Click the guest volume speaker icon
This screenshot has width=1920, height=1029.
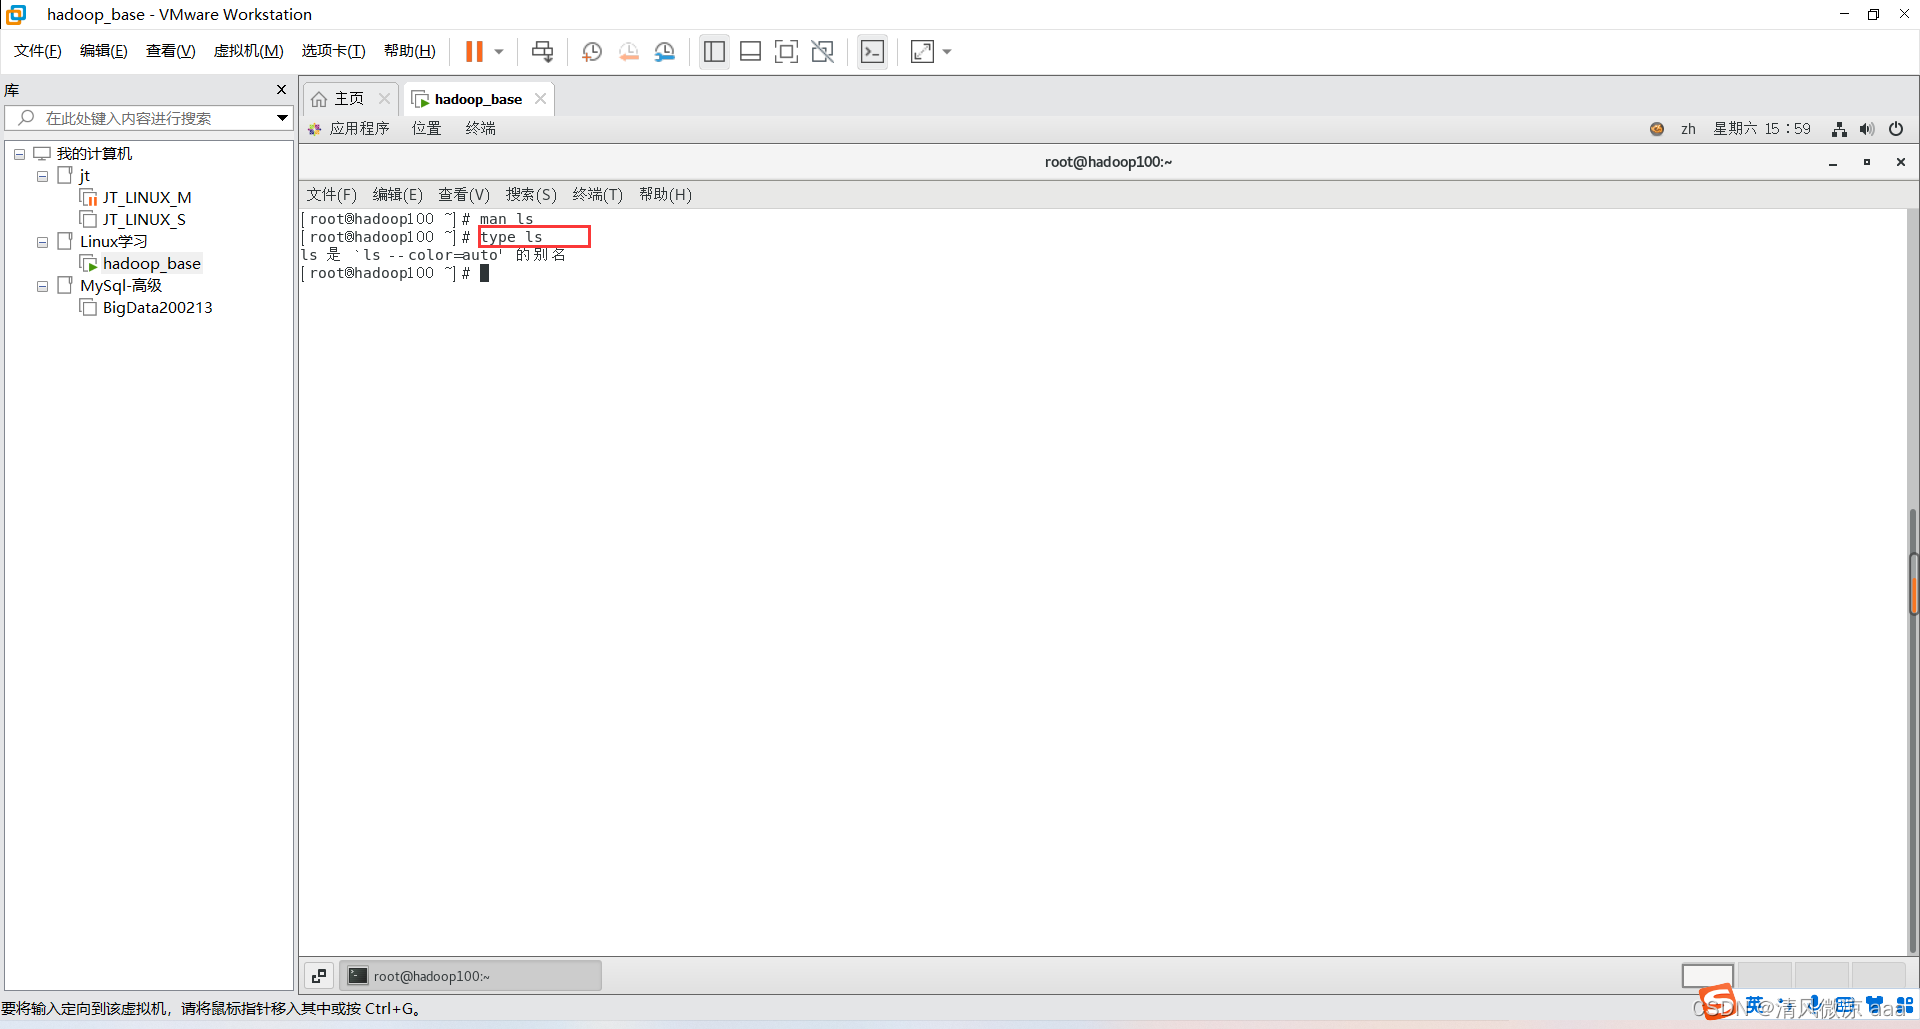[1867, 129]
